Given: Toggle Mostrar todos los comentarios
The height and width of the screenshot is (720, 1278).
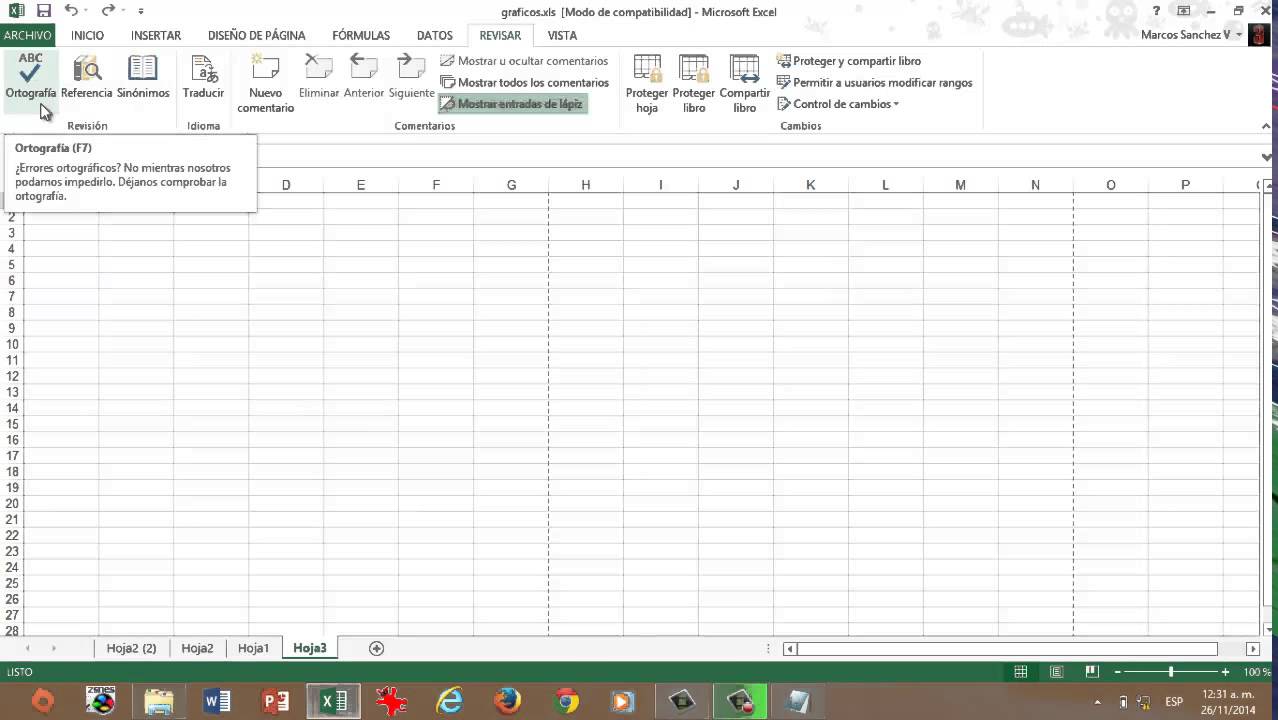Looking at the screenshot, I should [x=525, y=83].
